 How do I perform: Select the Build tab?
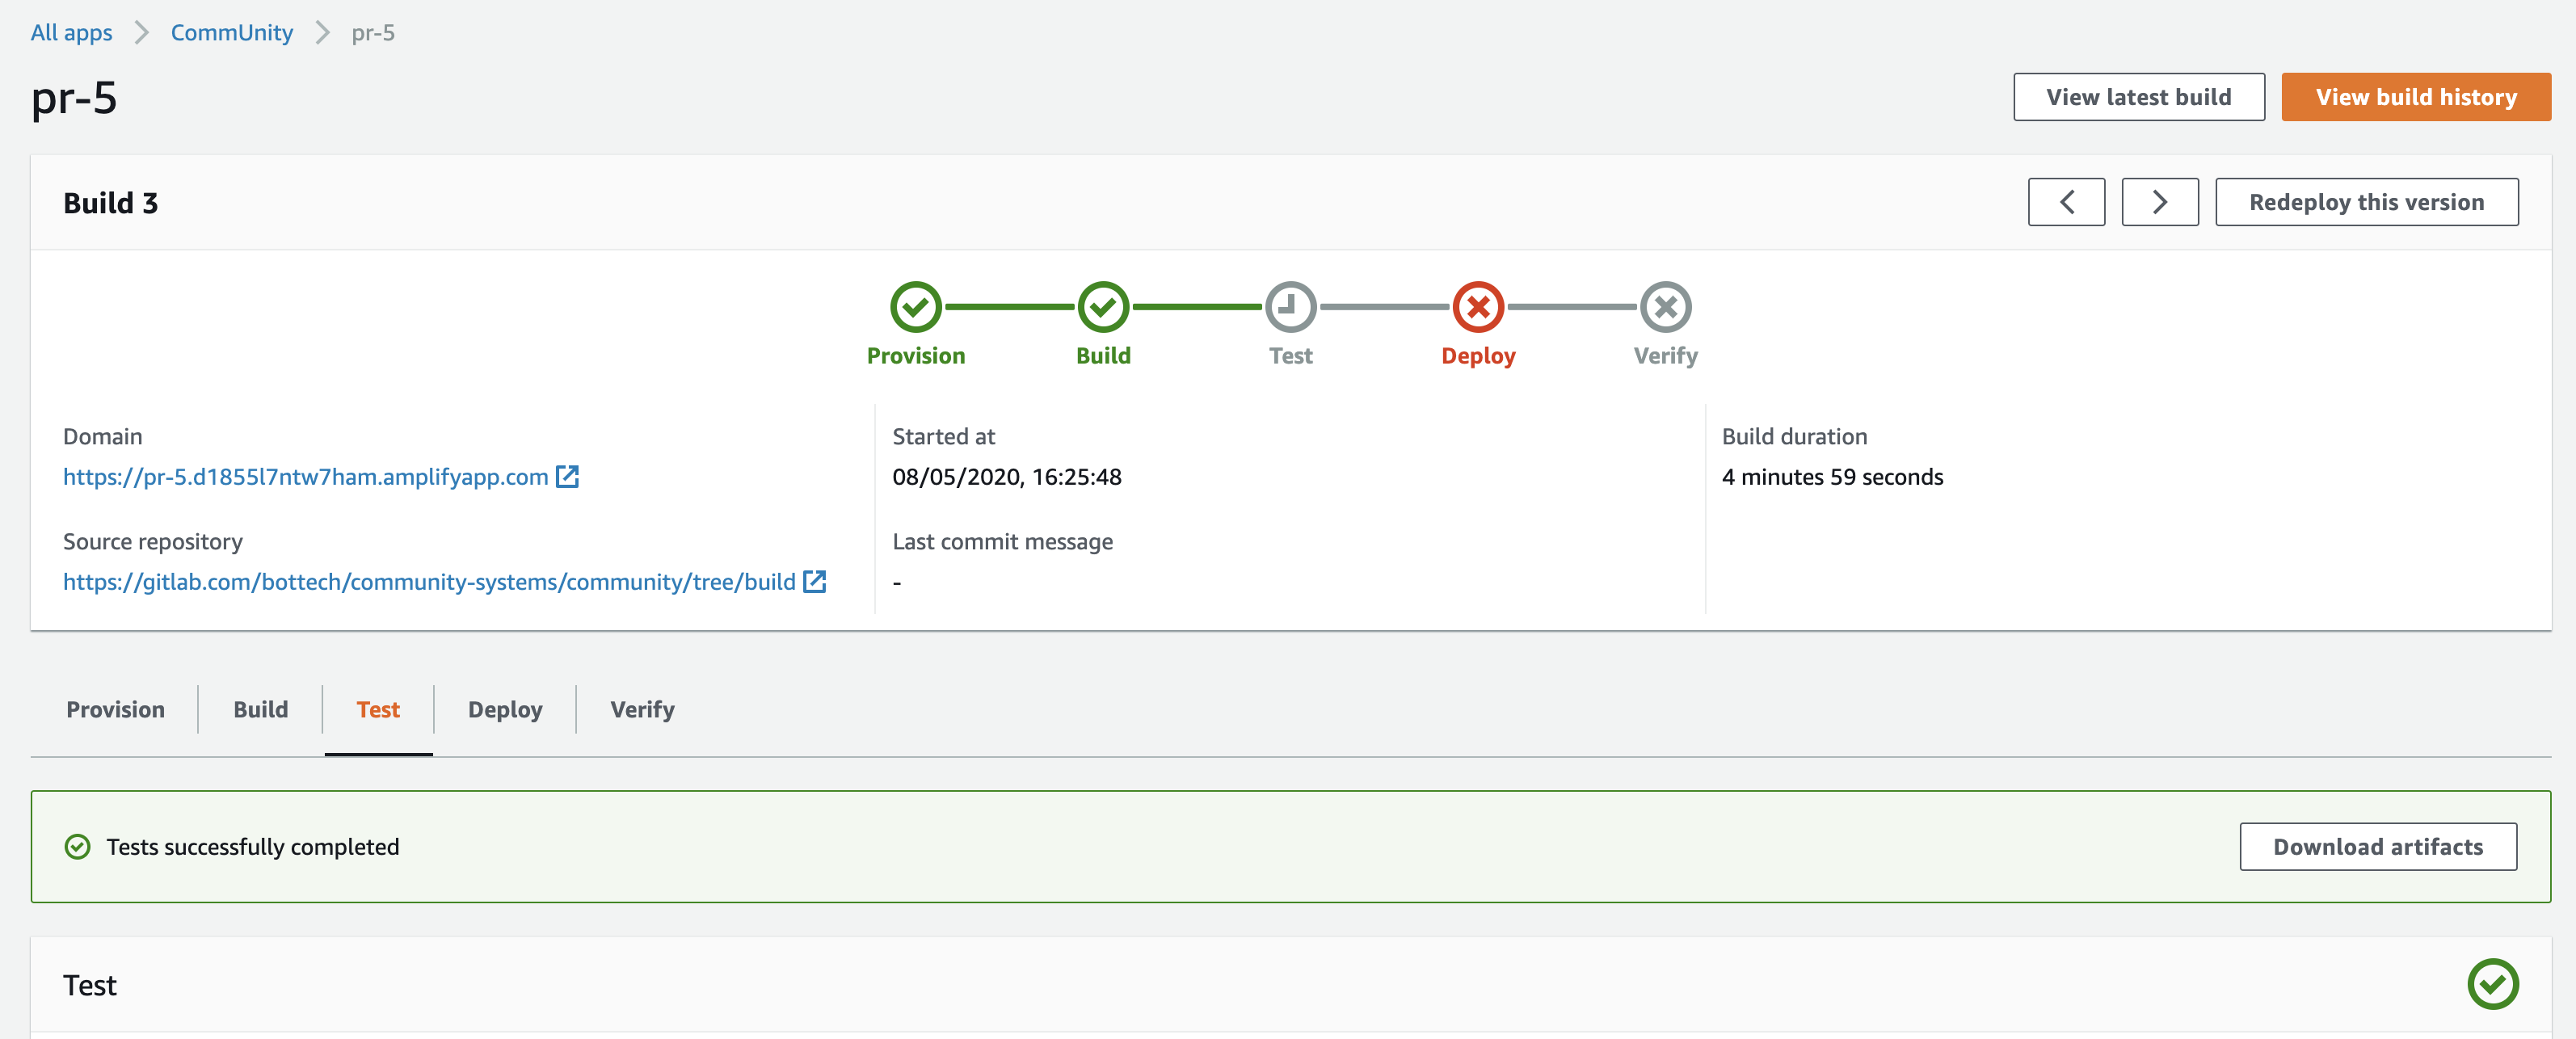click(260, 709)
